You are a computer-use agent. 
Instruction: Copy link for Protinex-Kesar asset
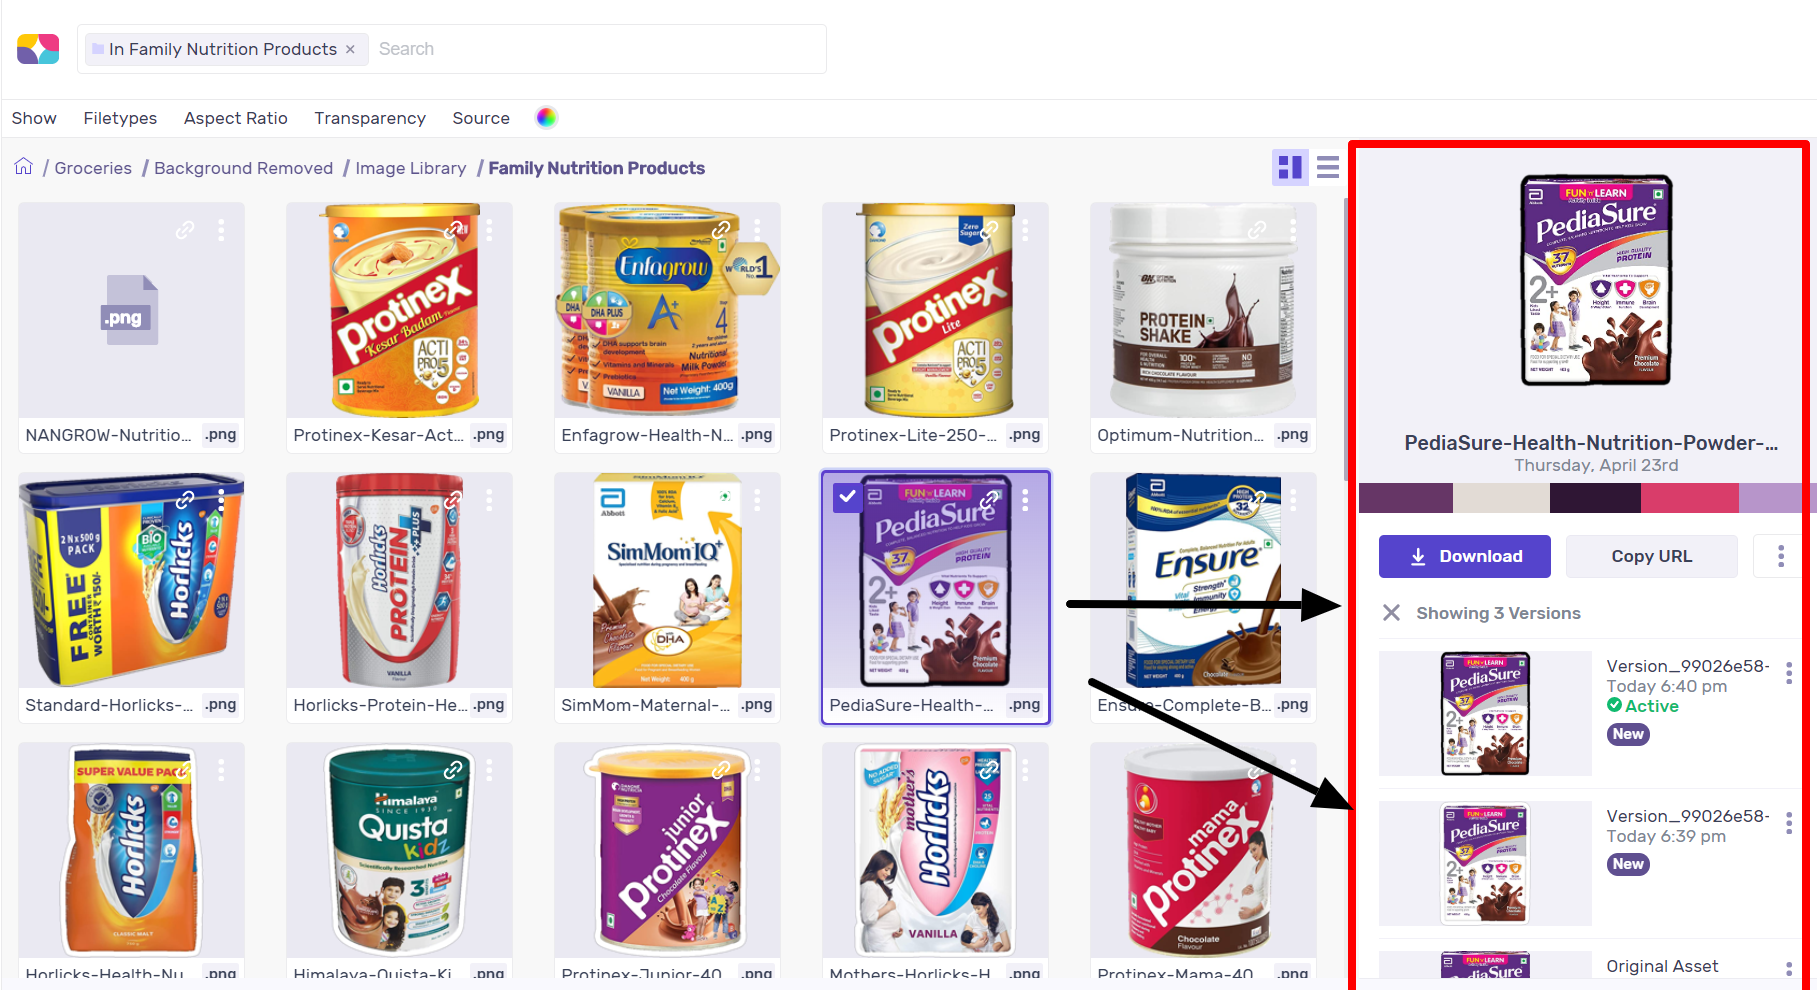pos(453,230)
